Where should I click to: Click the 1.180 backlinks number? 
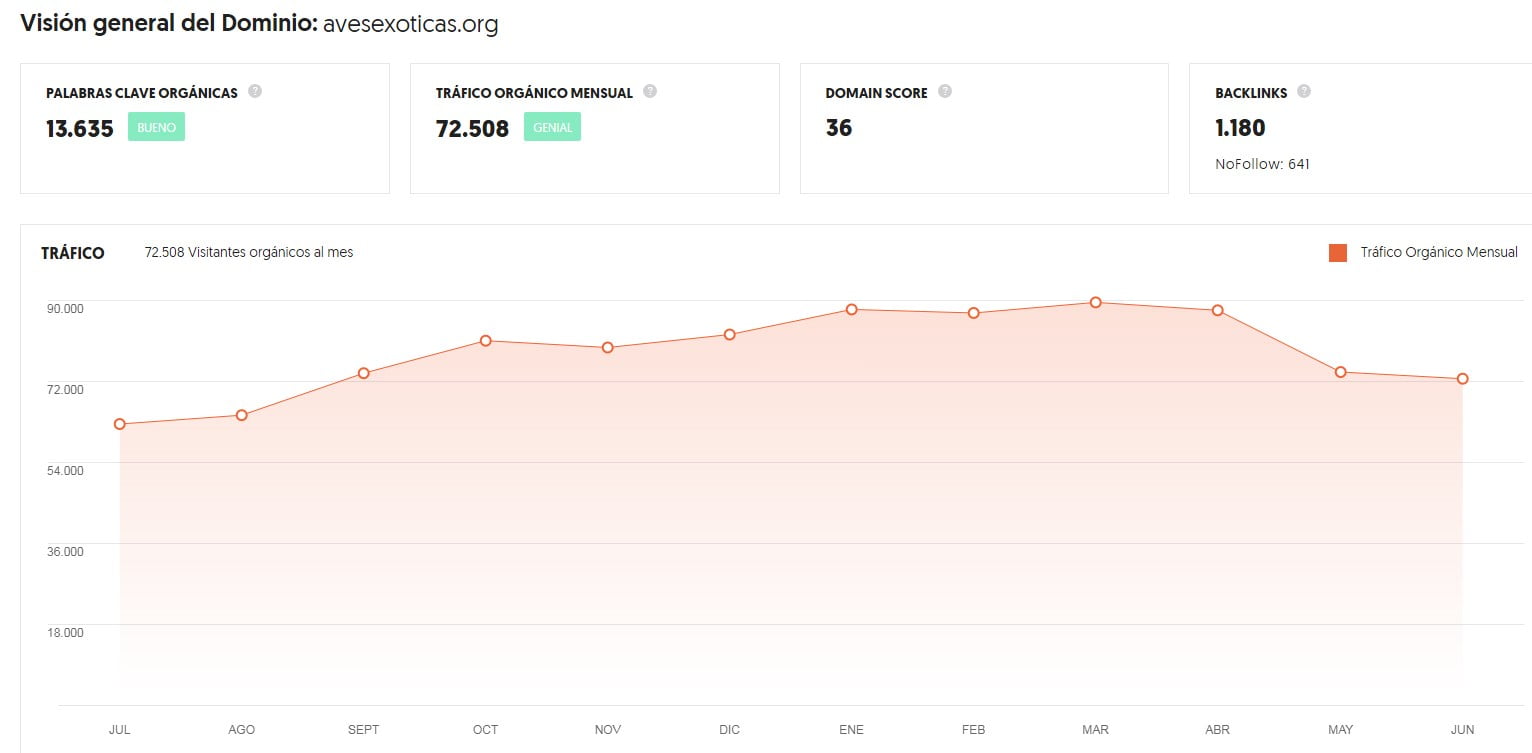click(x=1238, y=128)
